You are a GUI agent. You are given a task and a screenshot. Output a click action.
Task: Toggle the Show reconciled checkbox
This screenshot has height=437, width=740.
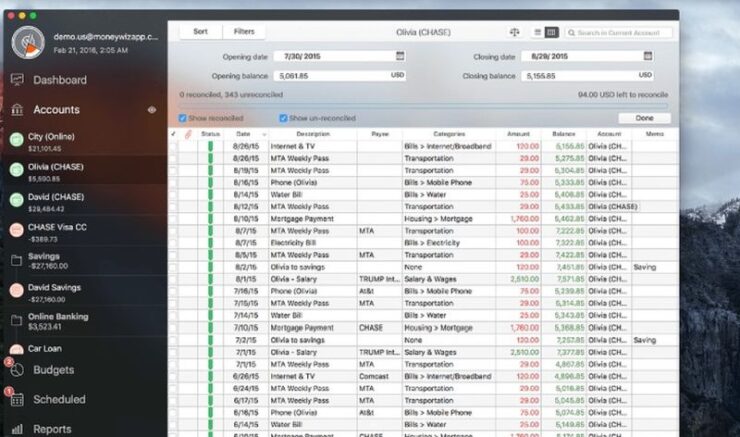pyautogui.click(x=183, y=118)
